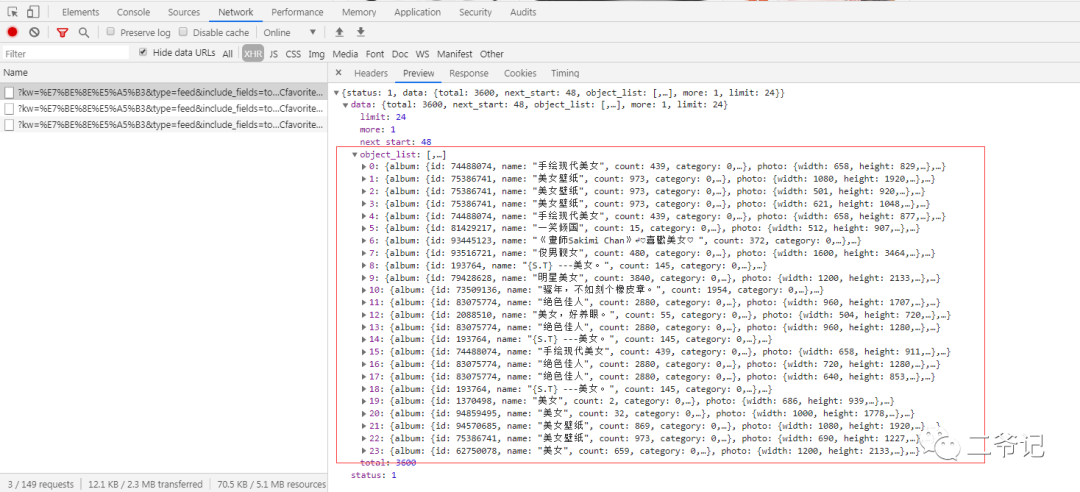Collapse the data object node
Viewport: 1080px width, 492px height.
(346, 105)
